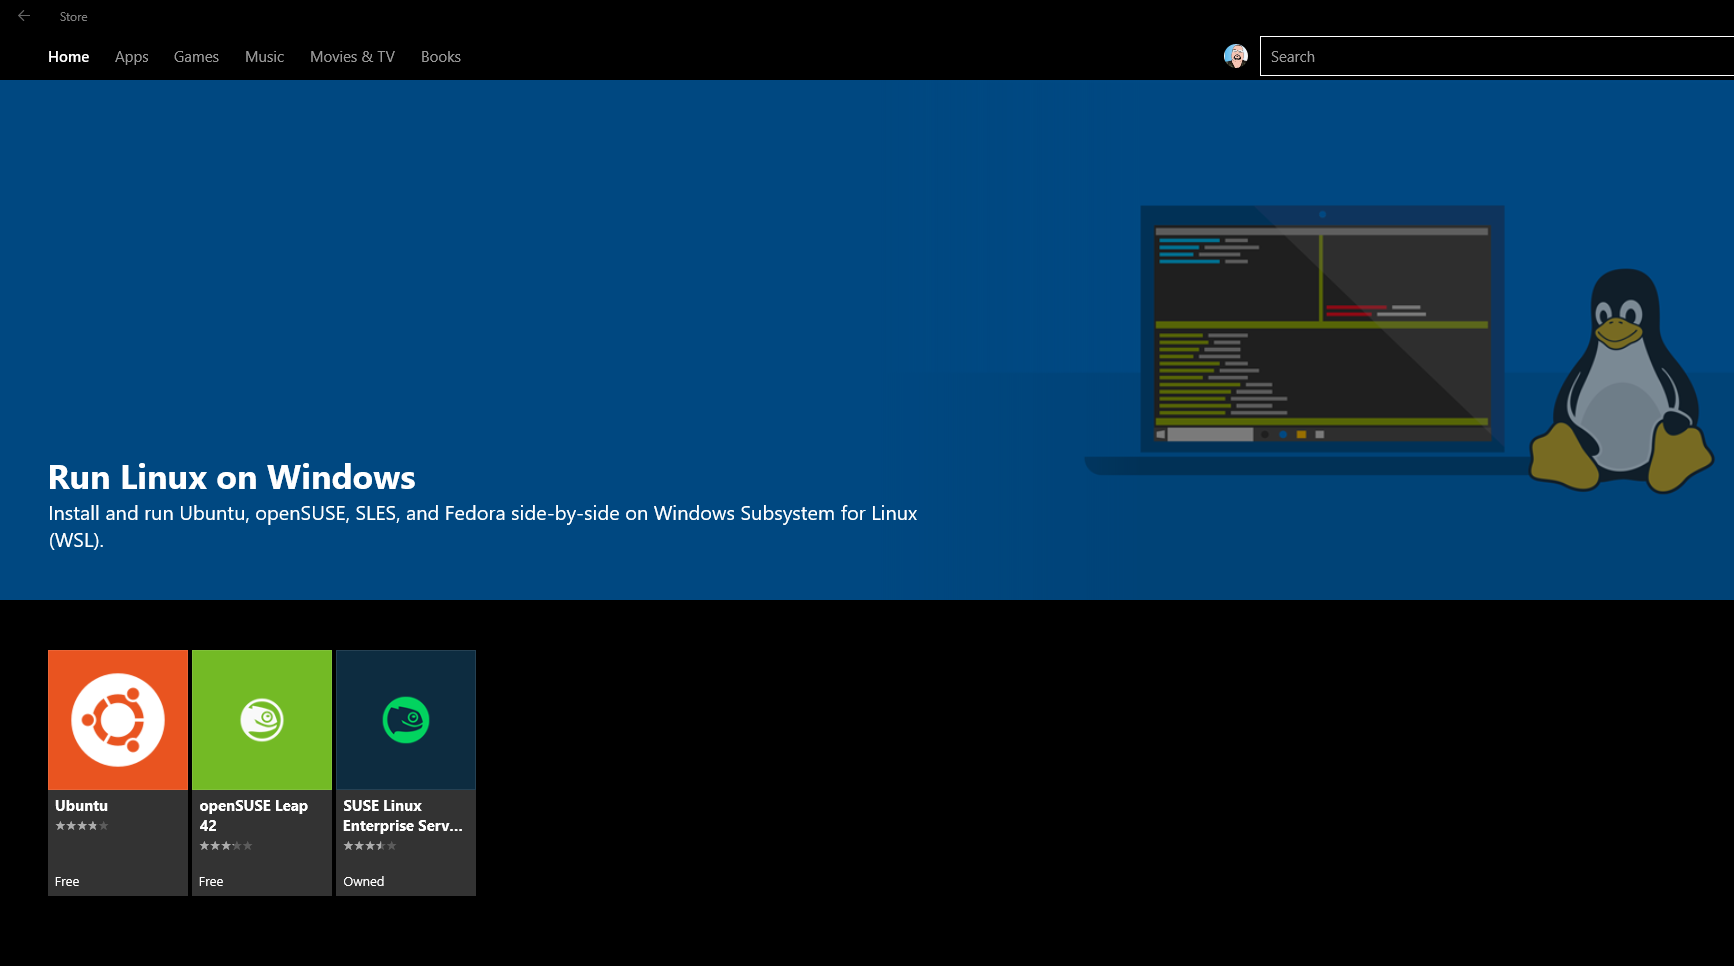Viewport: 1734px width, 966px height.
Task: Switch to the Games tab
Action: (x=196, y=57)
